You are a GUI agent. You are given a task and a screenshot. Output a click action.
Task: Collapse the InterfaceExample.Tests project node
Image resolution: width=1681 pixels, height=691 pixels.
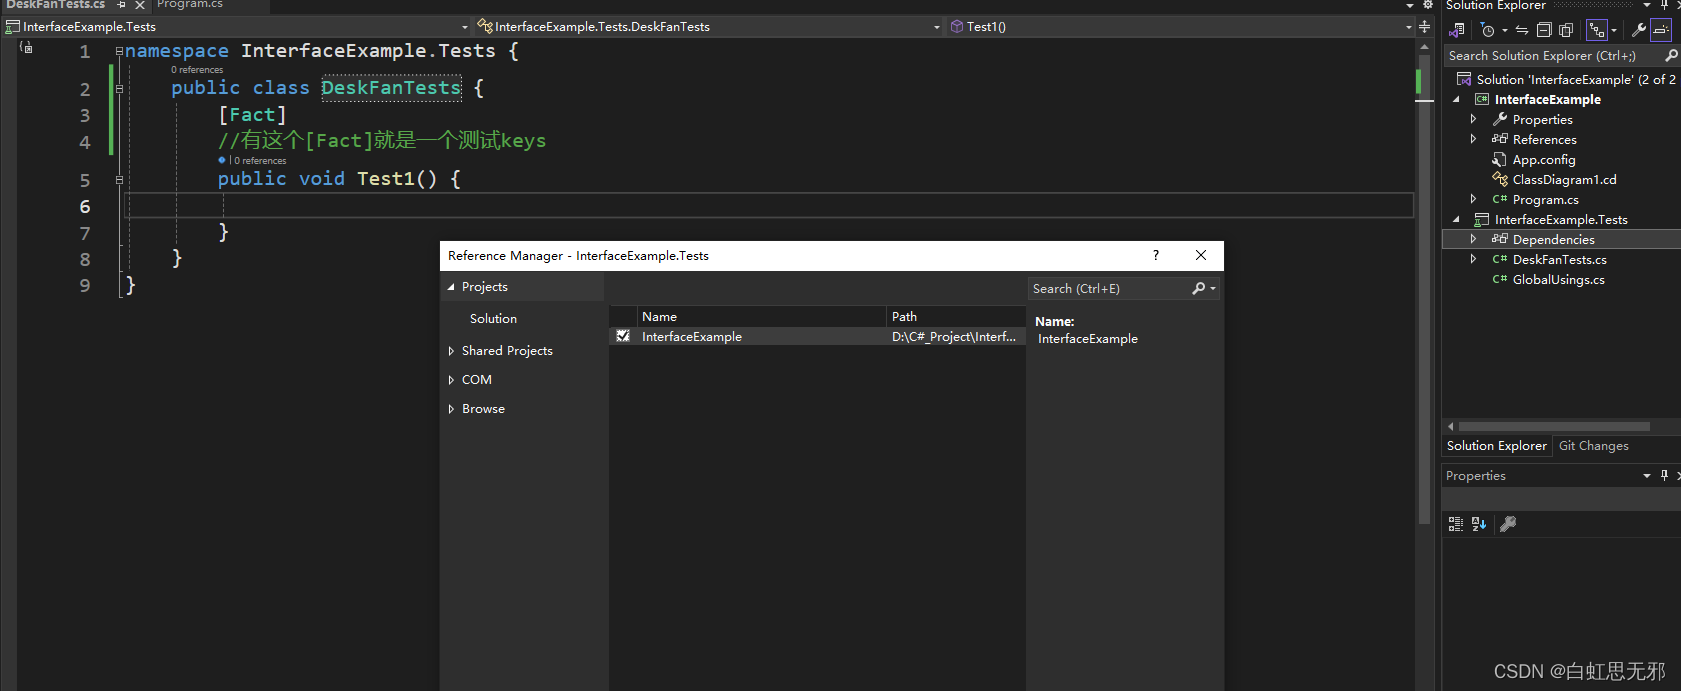point(1456,219)
